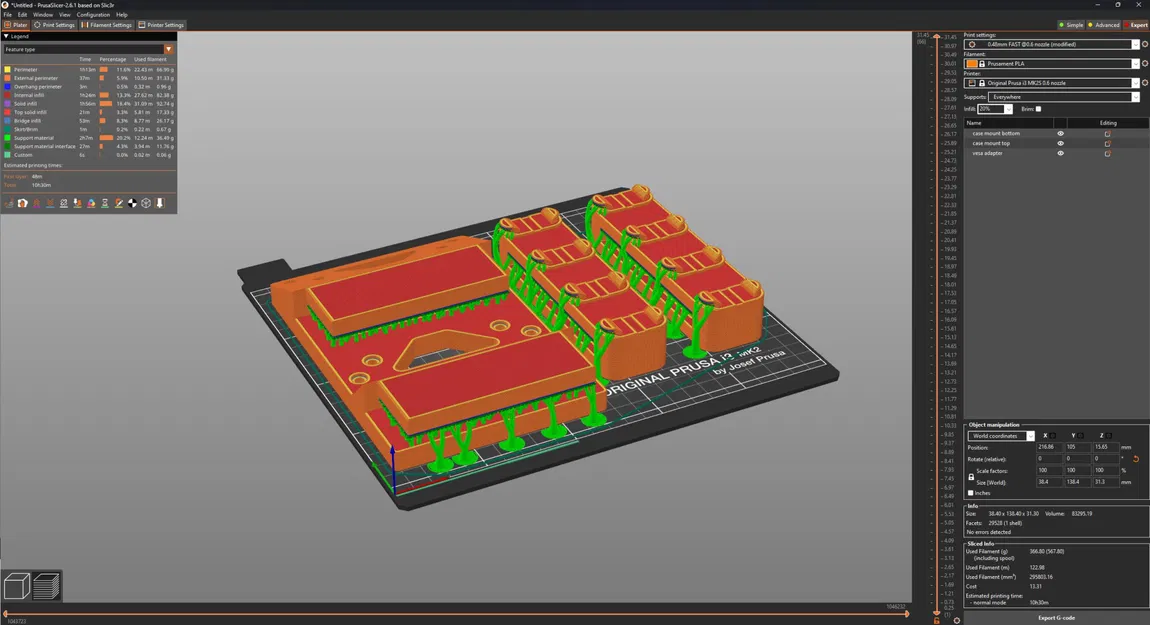Click the scale factors lock icon
Image resolution: width=1150 pixels, height=625 pixels.
(x=971, y=477)
